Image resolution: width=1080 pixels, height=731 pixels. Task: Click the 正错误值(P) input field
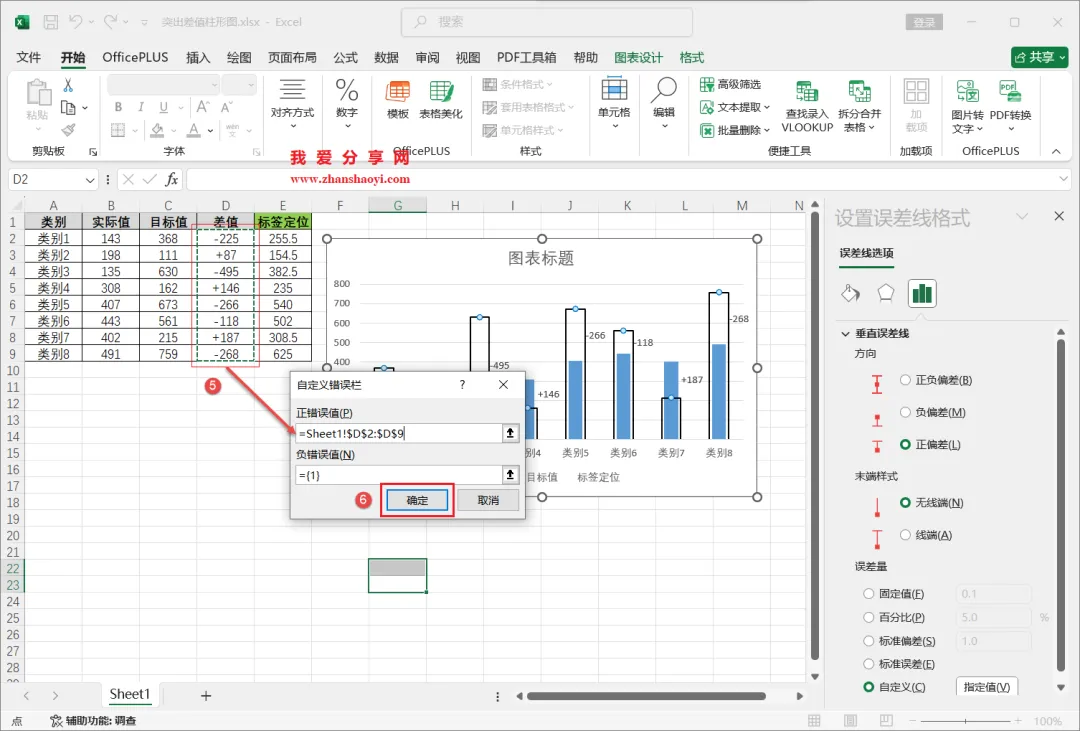coord(399,433)
